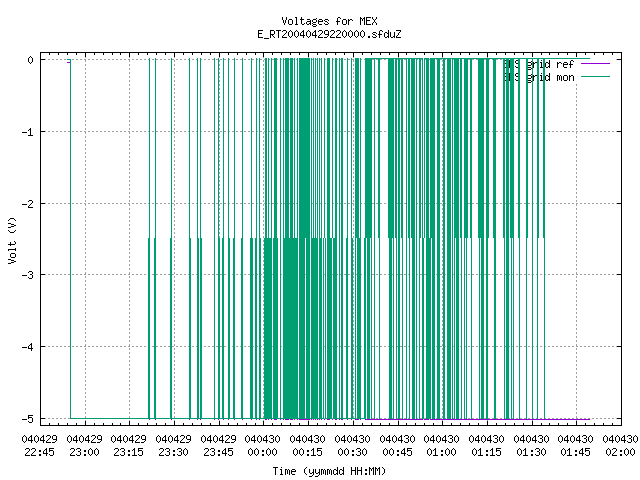This screenshot has height=480, width=640.
Task: Select the y-axis tick label '-5'
Action: (28, 419)
